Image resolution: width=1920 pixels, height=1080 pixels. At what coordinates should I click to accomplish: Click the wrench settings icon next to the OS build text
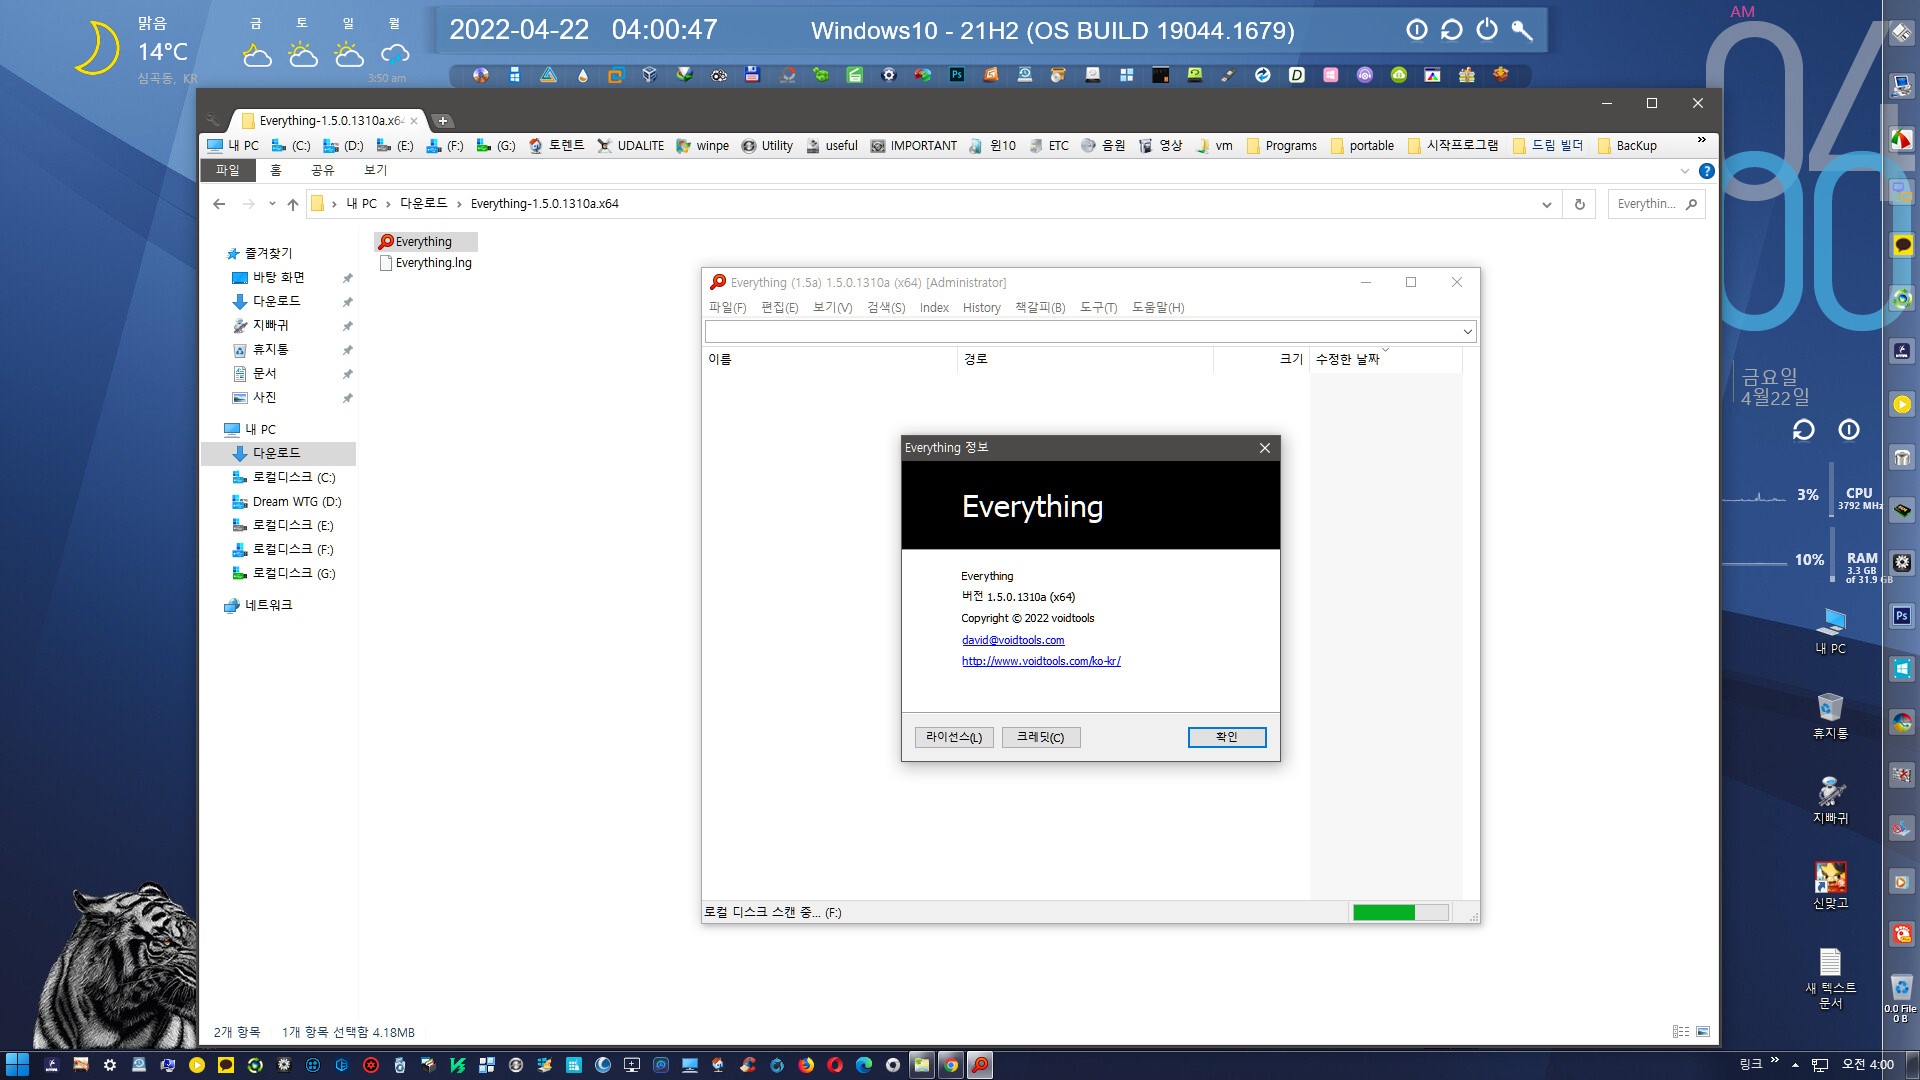coord(1522,30)
